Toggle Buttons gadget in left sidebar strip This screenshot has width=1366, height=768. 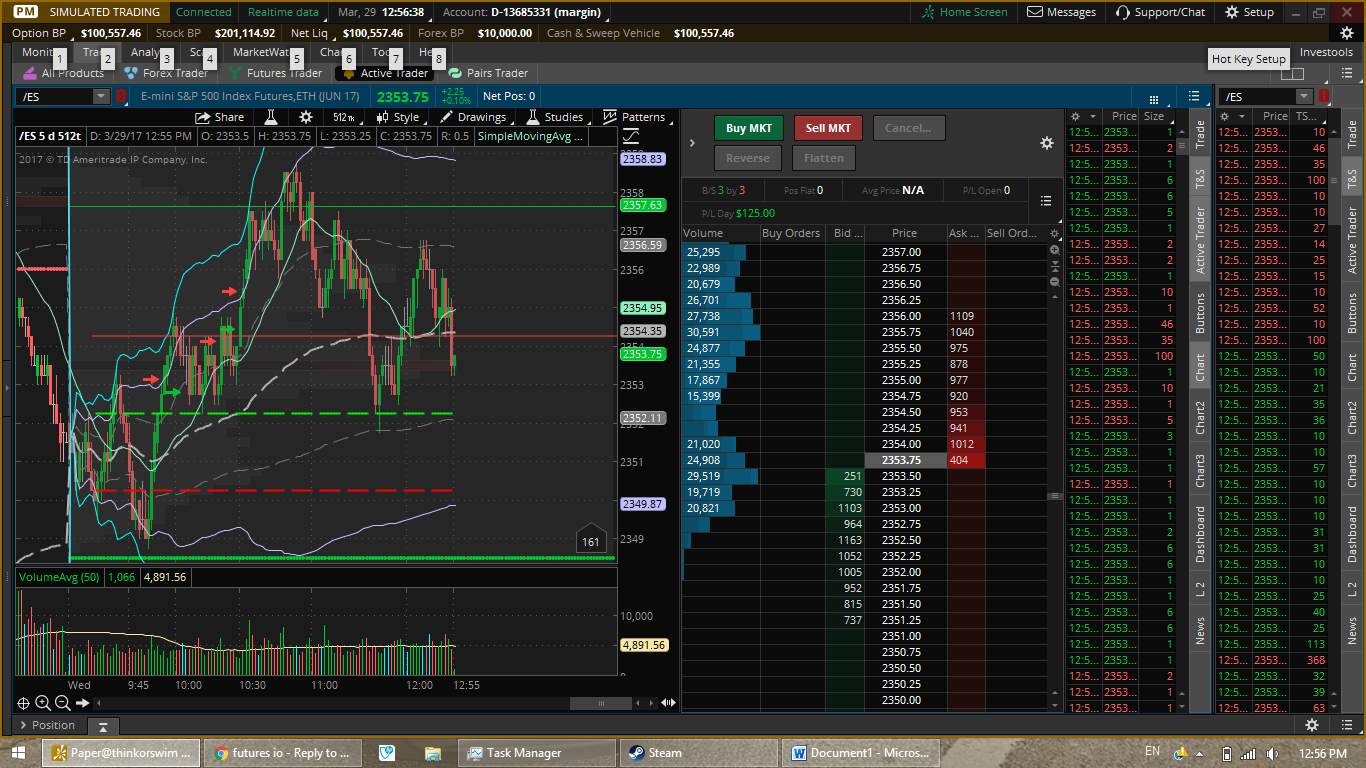coord(1200,312)
